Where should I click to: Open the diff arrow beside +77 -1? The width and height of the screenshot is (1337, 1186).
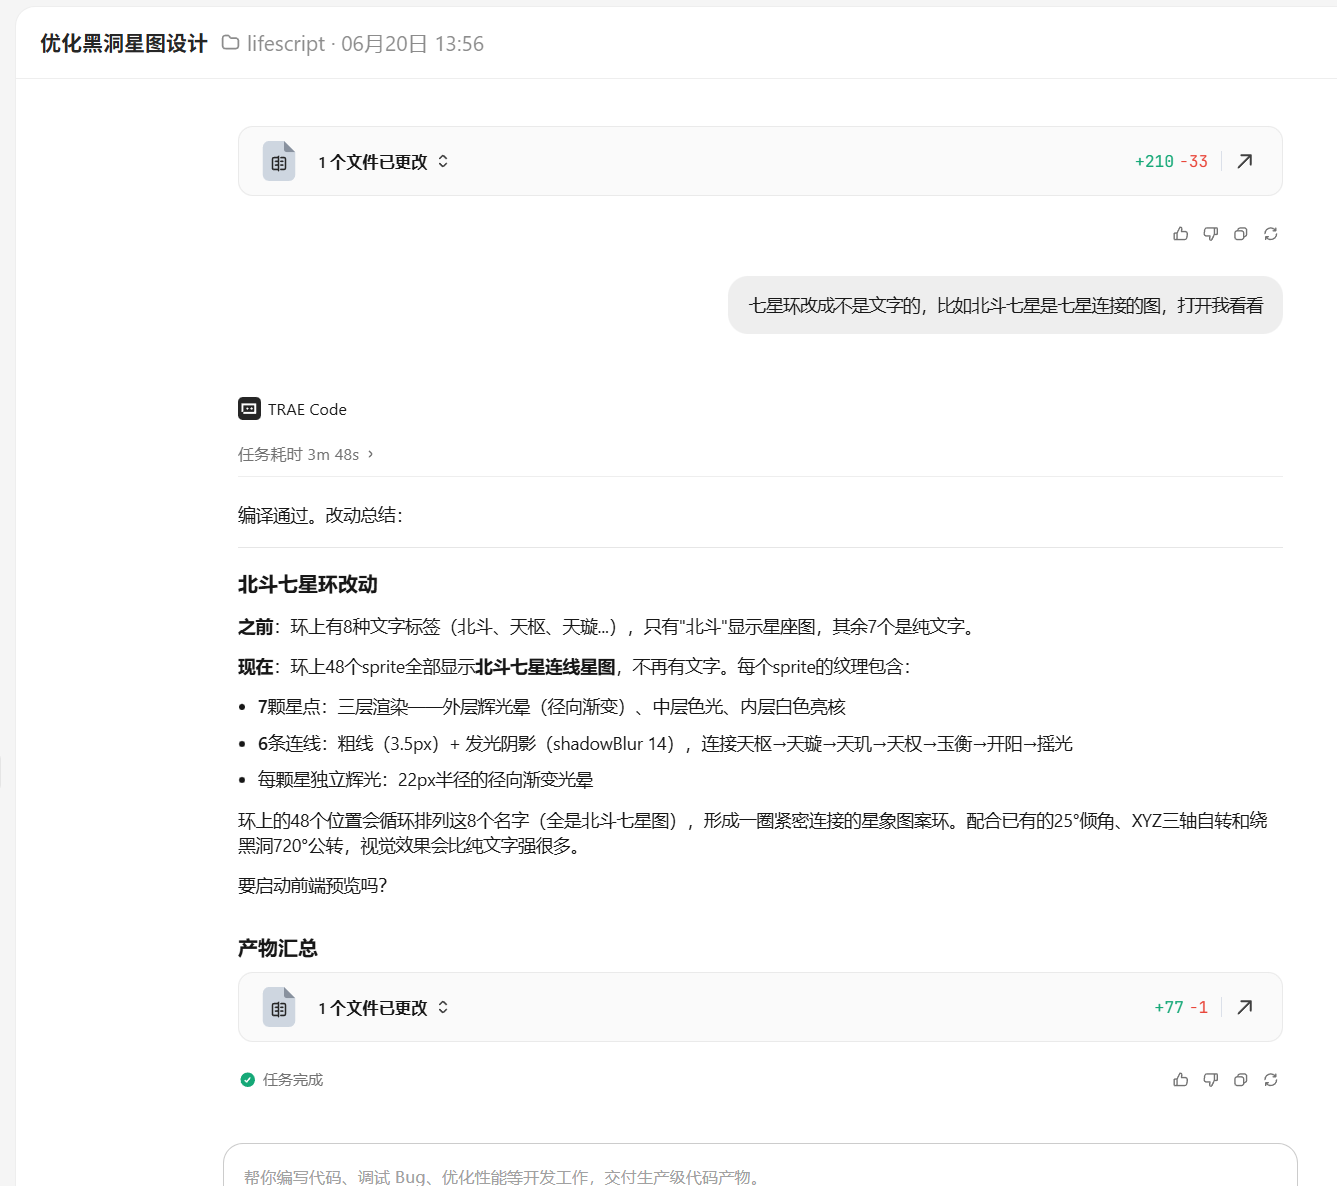pos(1245,1007)
